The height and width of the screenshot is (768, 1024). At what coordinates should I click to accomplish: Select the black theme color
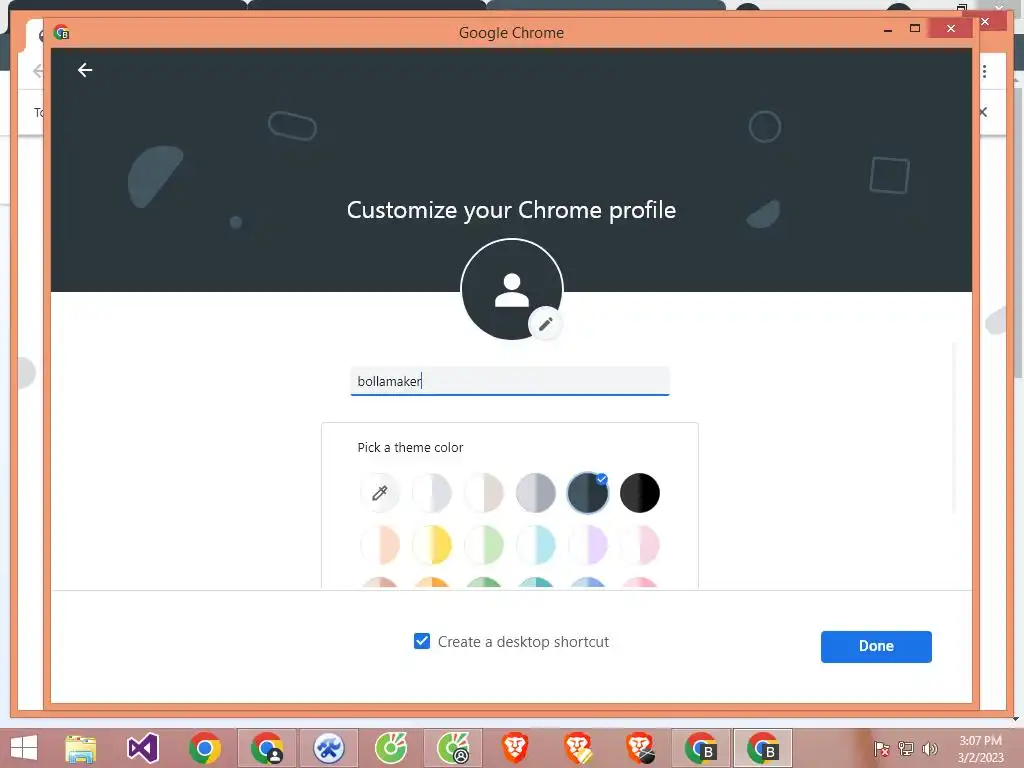(x=640, y=492)
